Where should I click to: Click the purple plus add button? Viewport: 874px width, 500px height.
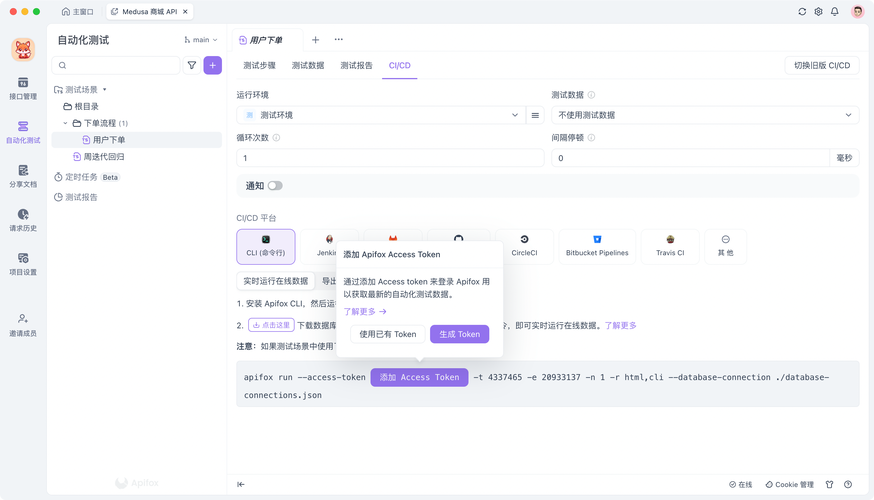click(212, 65)
